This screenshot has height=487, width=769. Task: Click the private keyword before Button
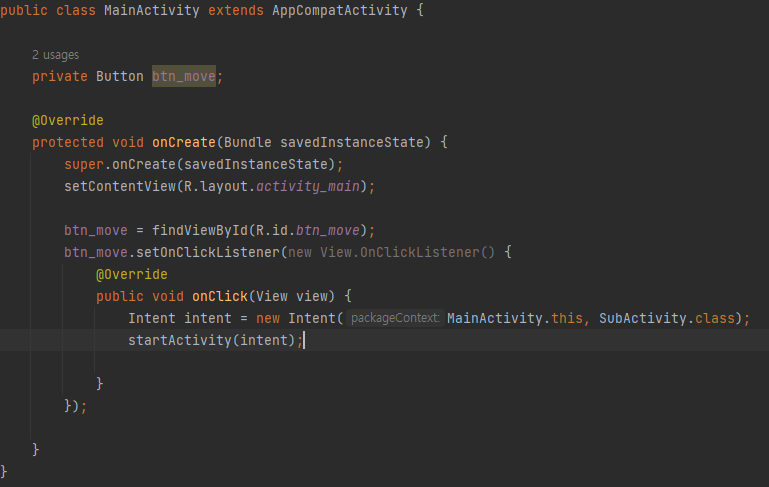[60, 77]
